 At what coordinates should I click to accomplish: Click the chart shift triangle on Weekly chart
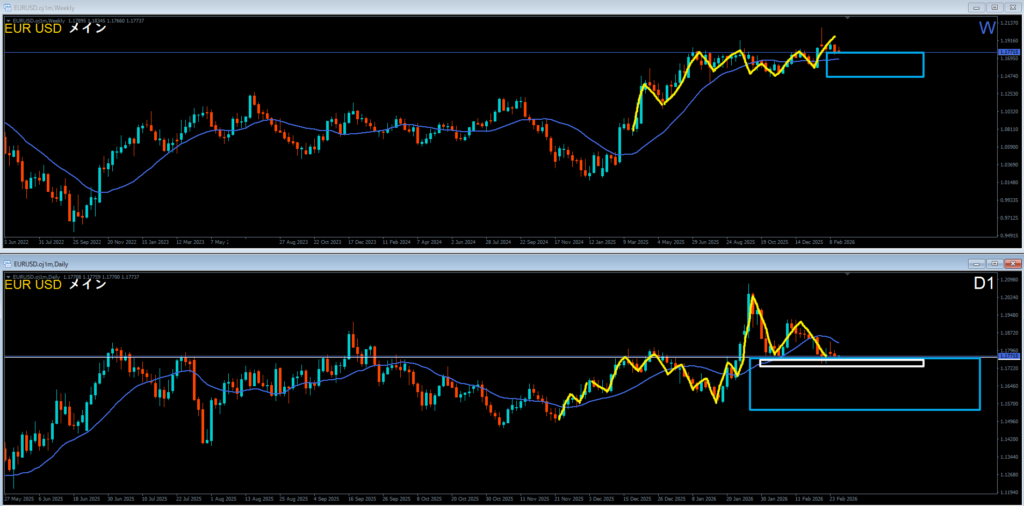[x=848, y=18]
